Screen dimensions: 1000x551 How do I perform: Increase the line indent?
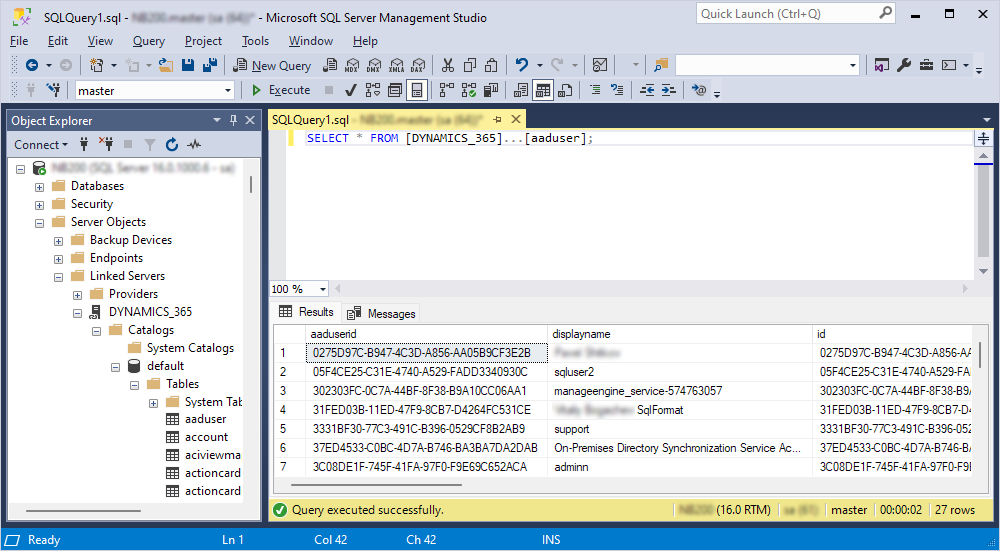668,91
